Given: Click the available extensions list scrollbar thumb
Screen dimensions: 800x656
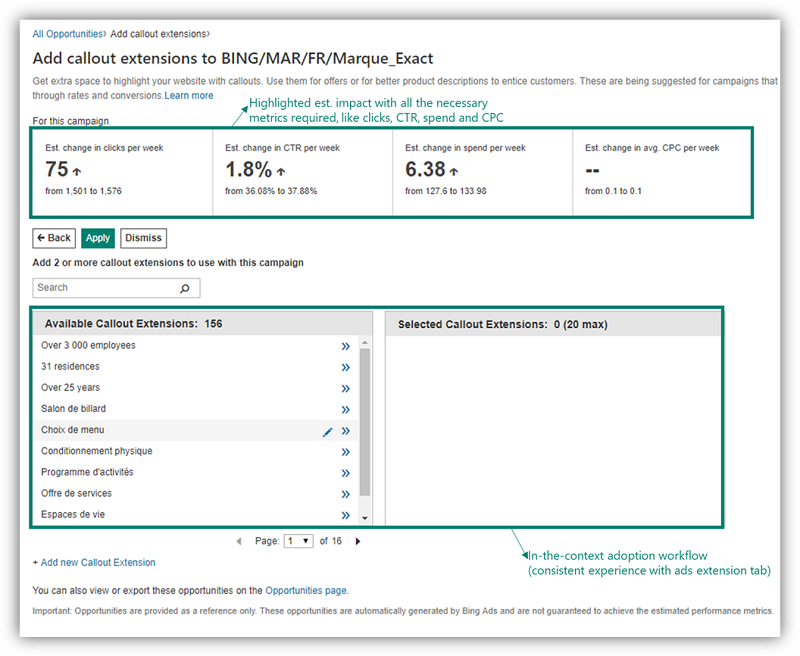Looking at the screenshot, I should click(x=364, y=422).
